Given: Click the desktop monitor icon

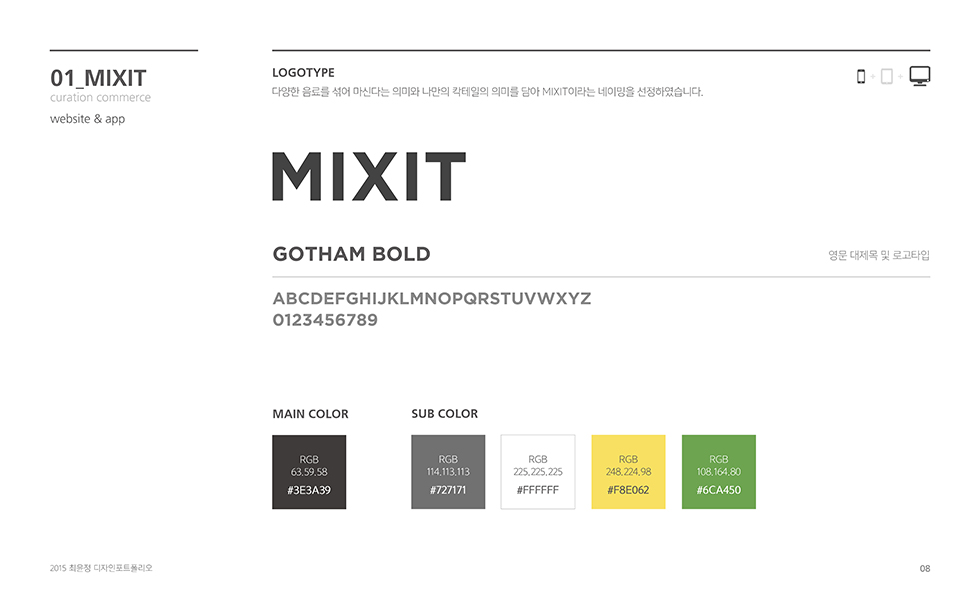Looking at the screenshot, I should tap(920, 76).
